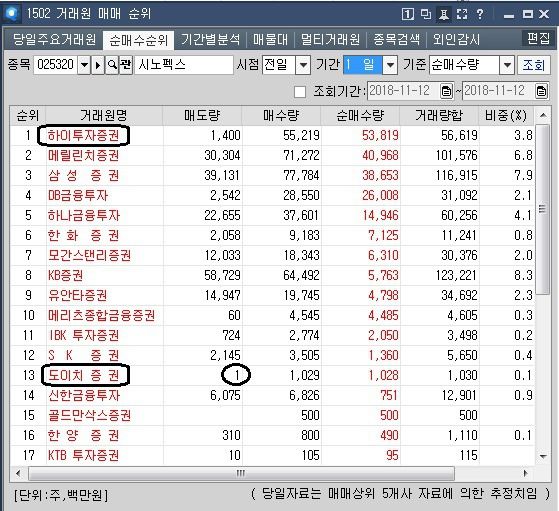
Task: Select the 한 화 증 권 row
Action: click(272, 235)
